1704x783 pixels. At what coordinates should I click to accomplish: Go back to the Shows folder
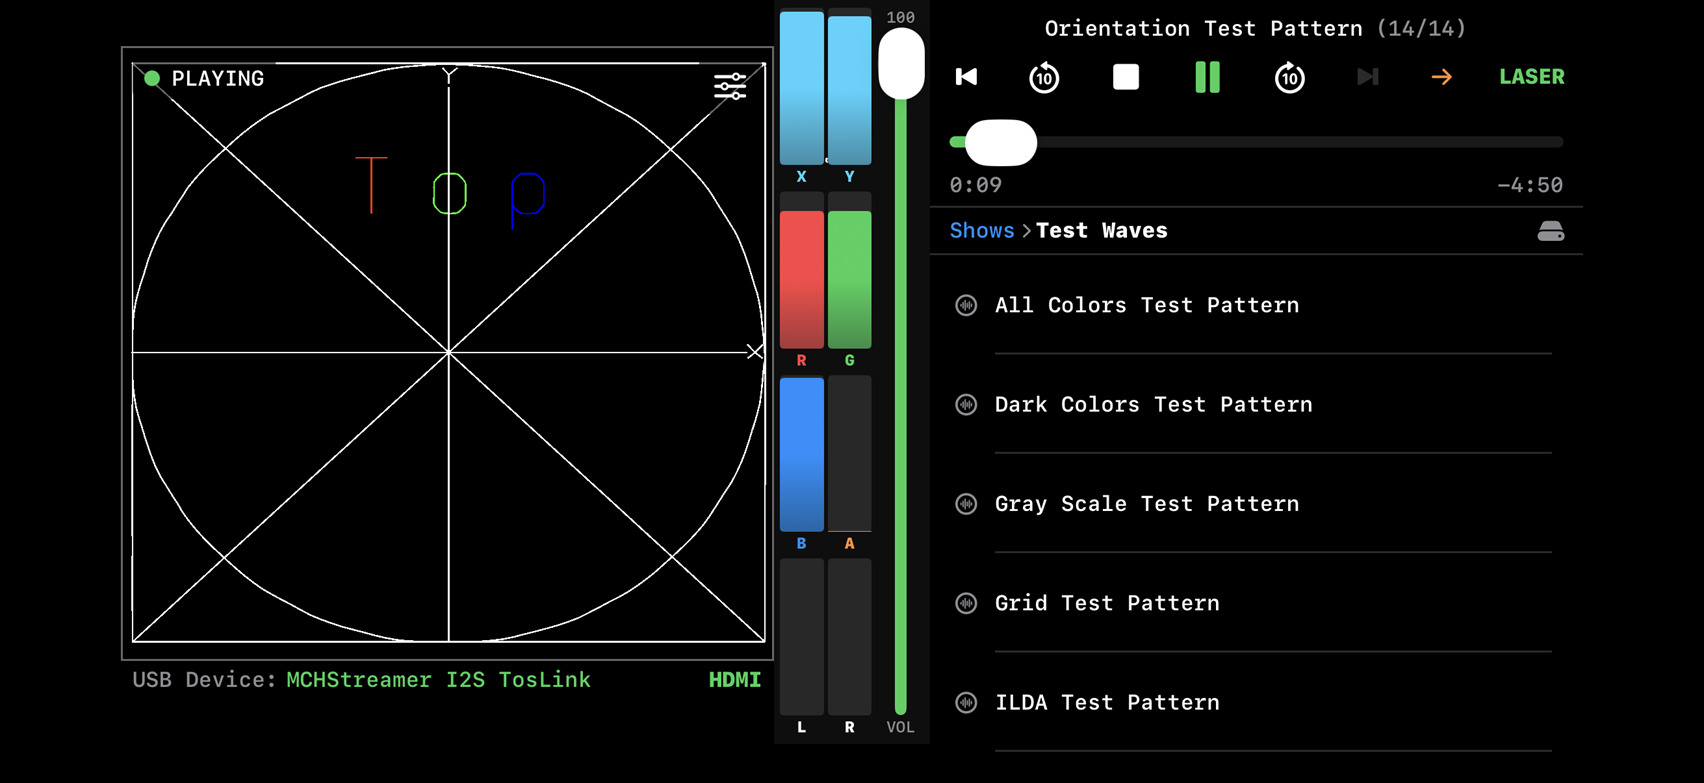[981, 231]
